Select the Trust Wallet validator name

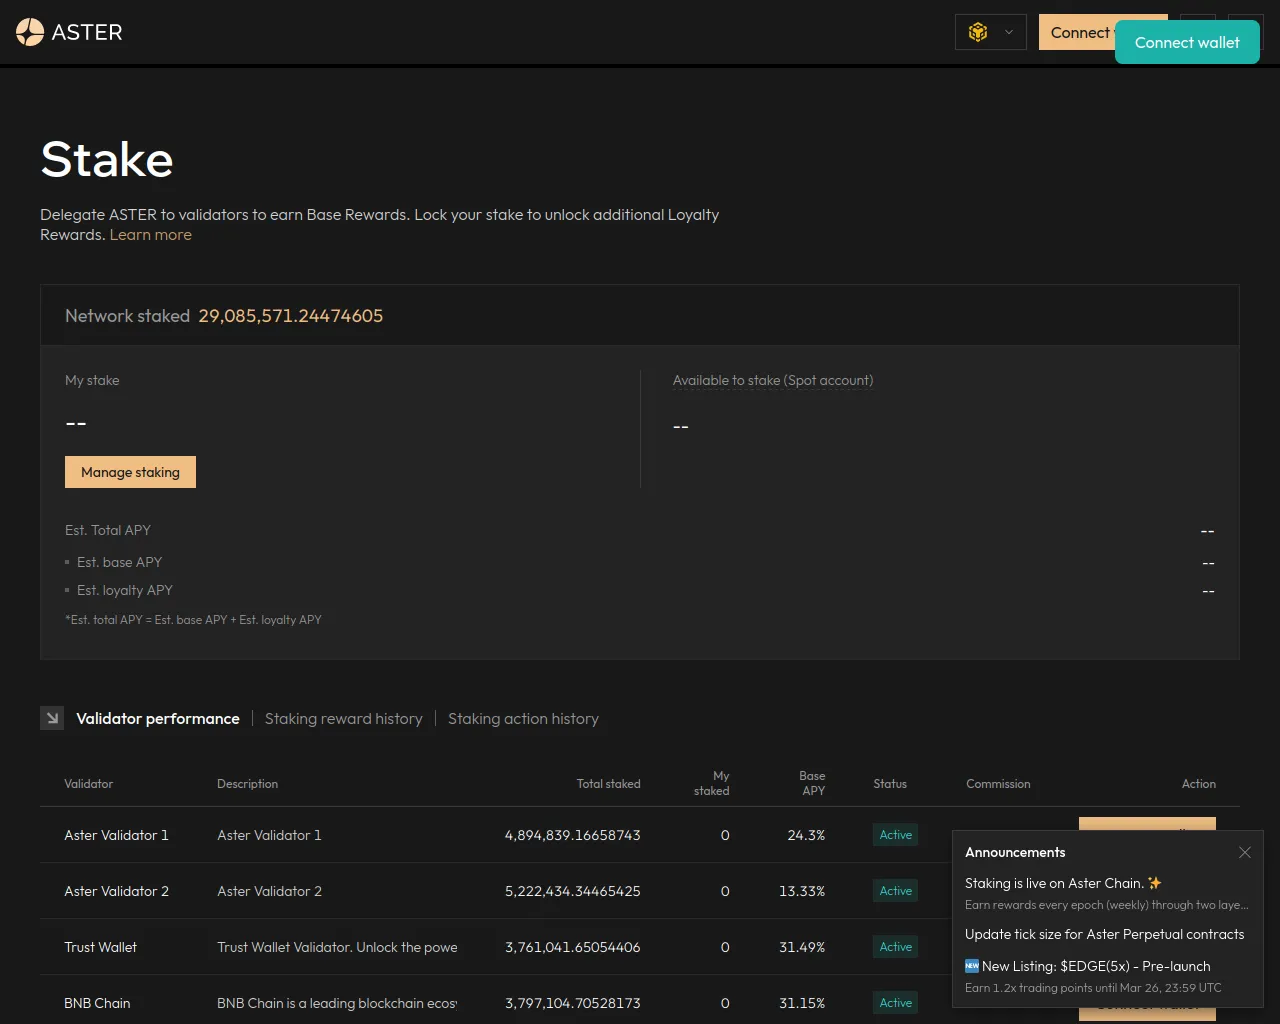tap(100, 947)
